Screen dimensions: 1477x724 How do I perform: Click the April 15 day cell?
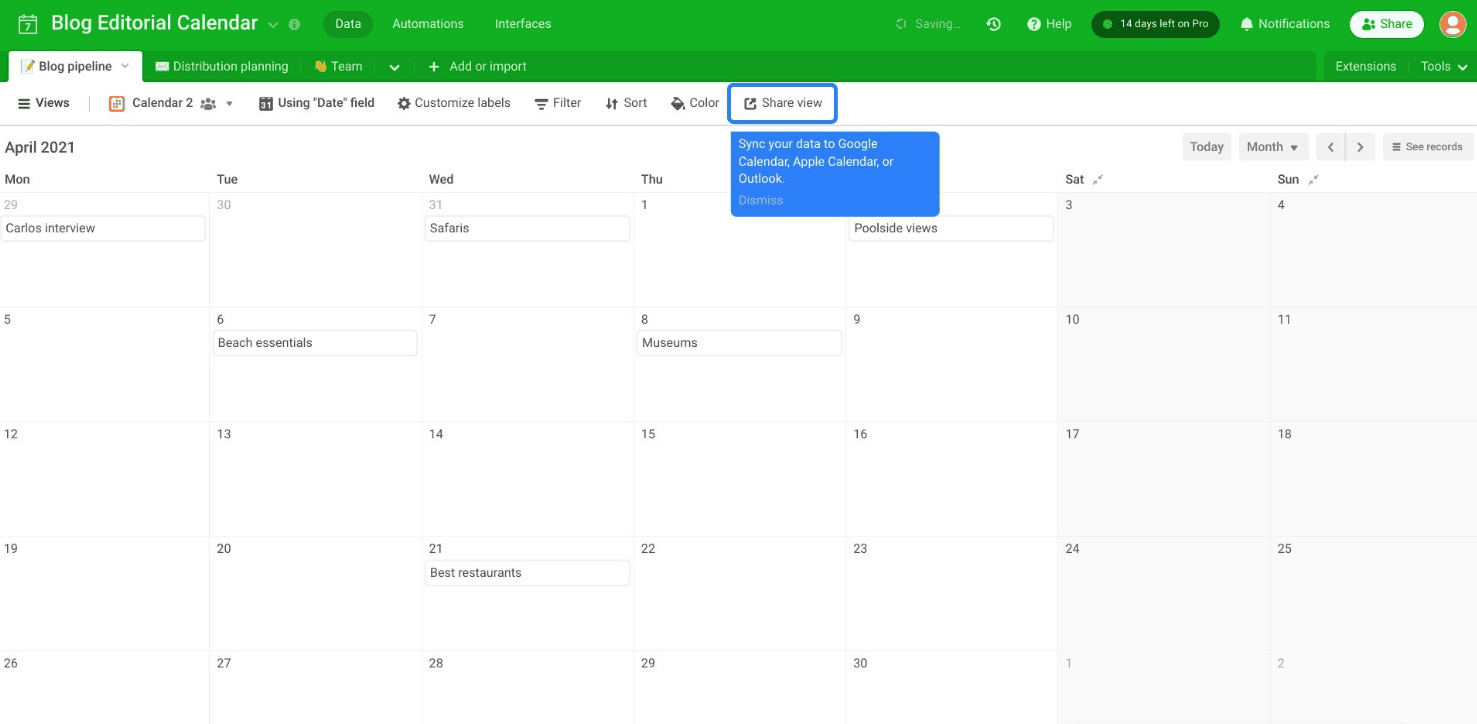point(740,478)
